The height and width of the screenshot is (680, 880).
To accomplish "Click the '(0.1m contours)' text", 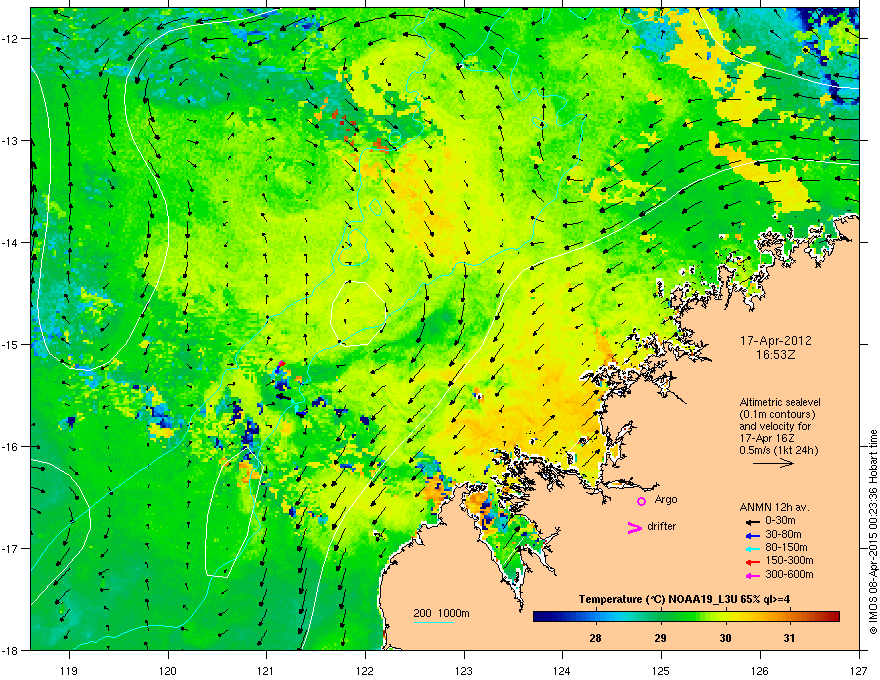I will coord(777,415).
